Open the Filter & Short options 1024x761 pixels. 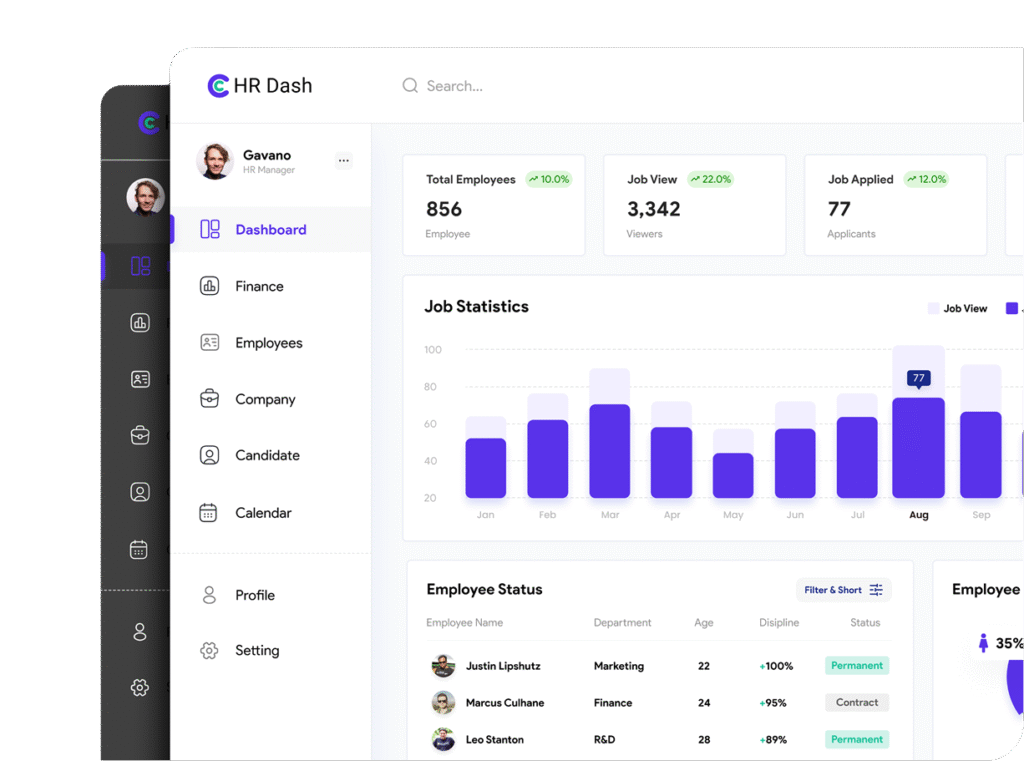coord(843,590)
